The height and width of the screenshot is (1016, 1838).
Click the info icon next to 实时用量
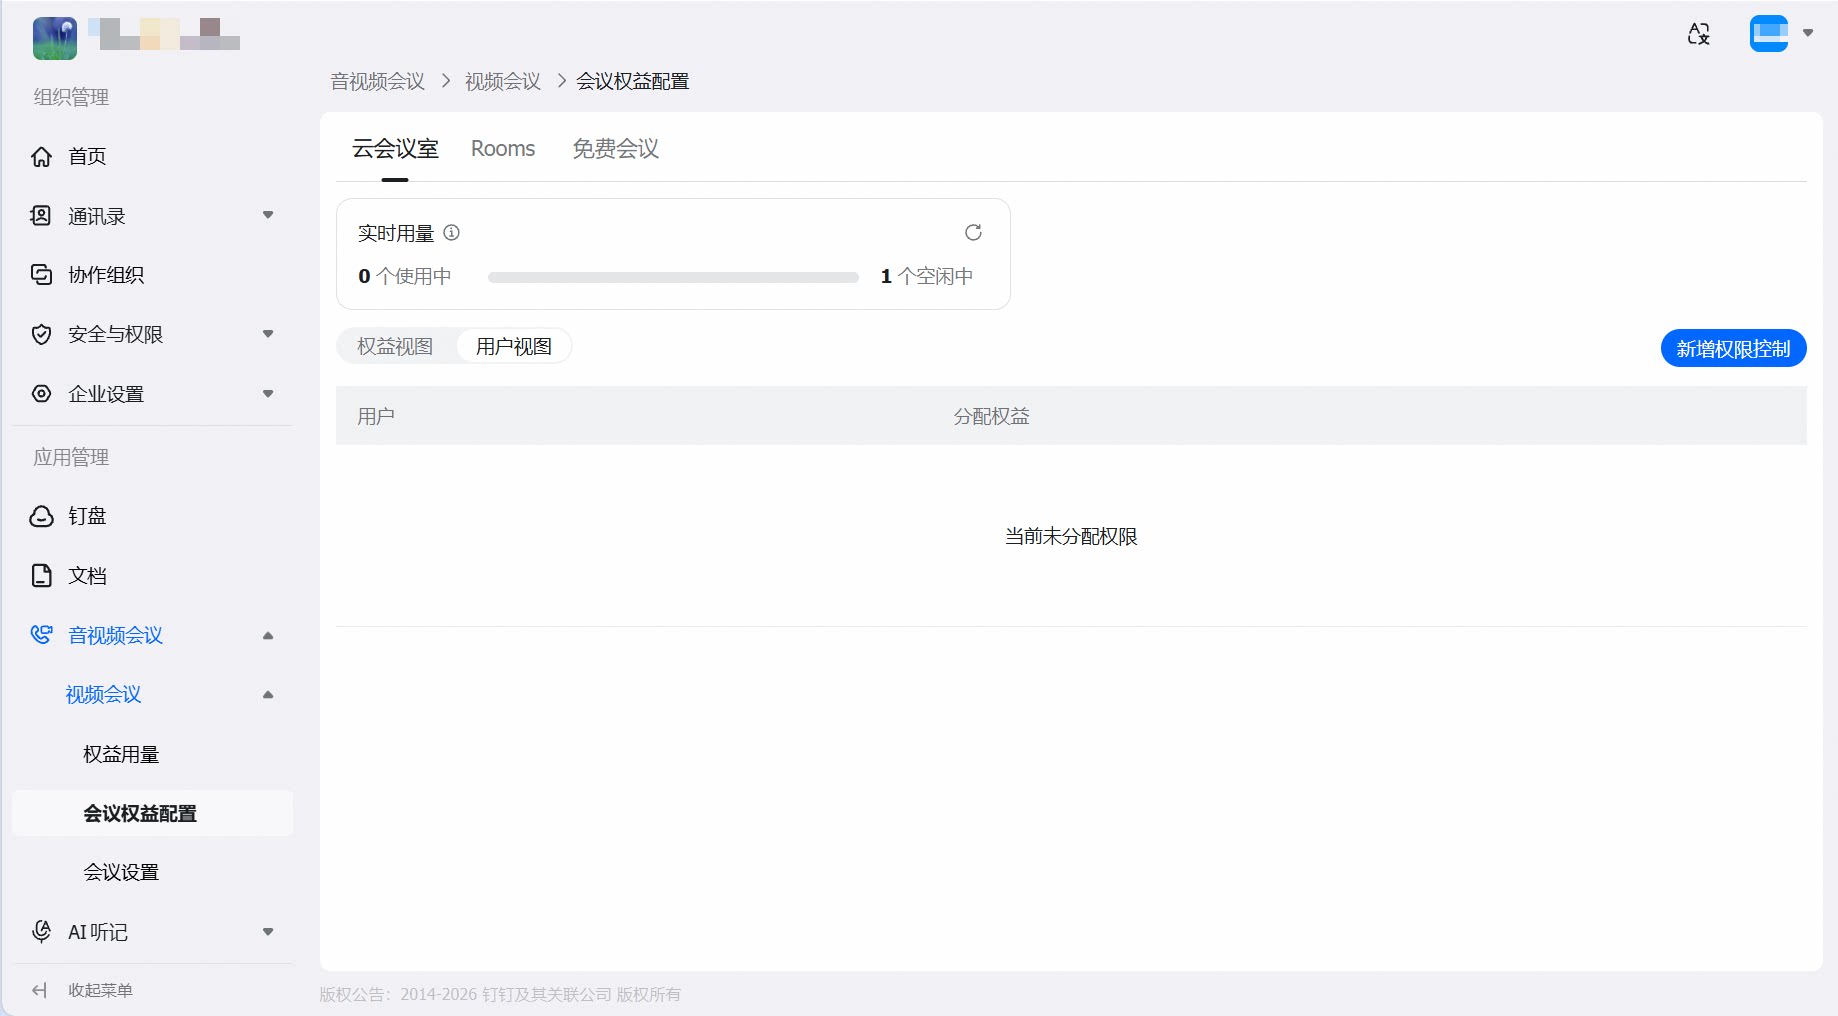[451, 233]
